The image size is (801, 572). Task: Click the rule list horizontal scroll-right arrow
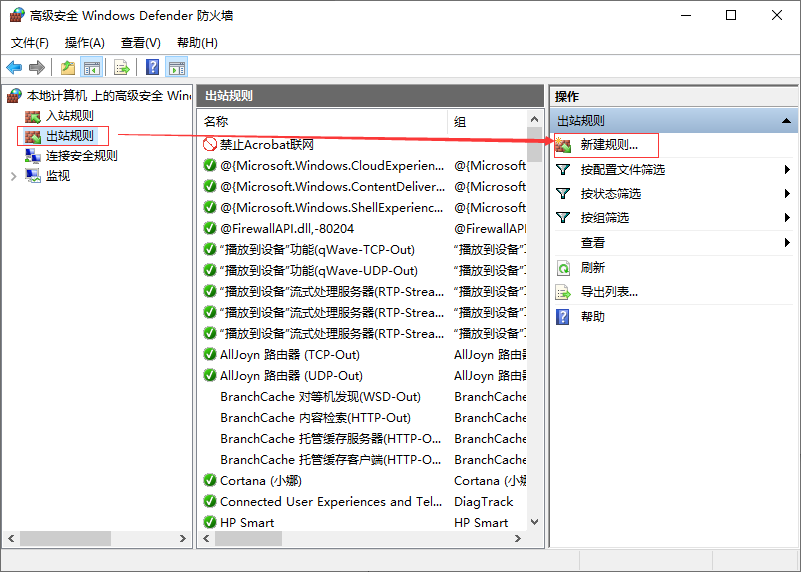click(x=518, y=538)
